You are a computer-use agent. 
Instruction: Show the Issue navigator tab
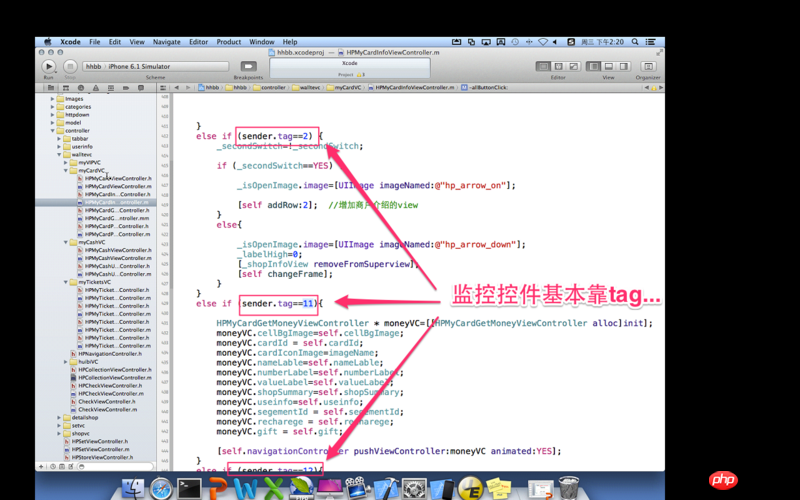[x=95, y=88]
